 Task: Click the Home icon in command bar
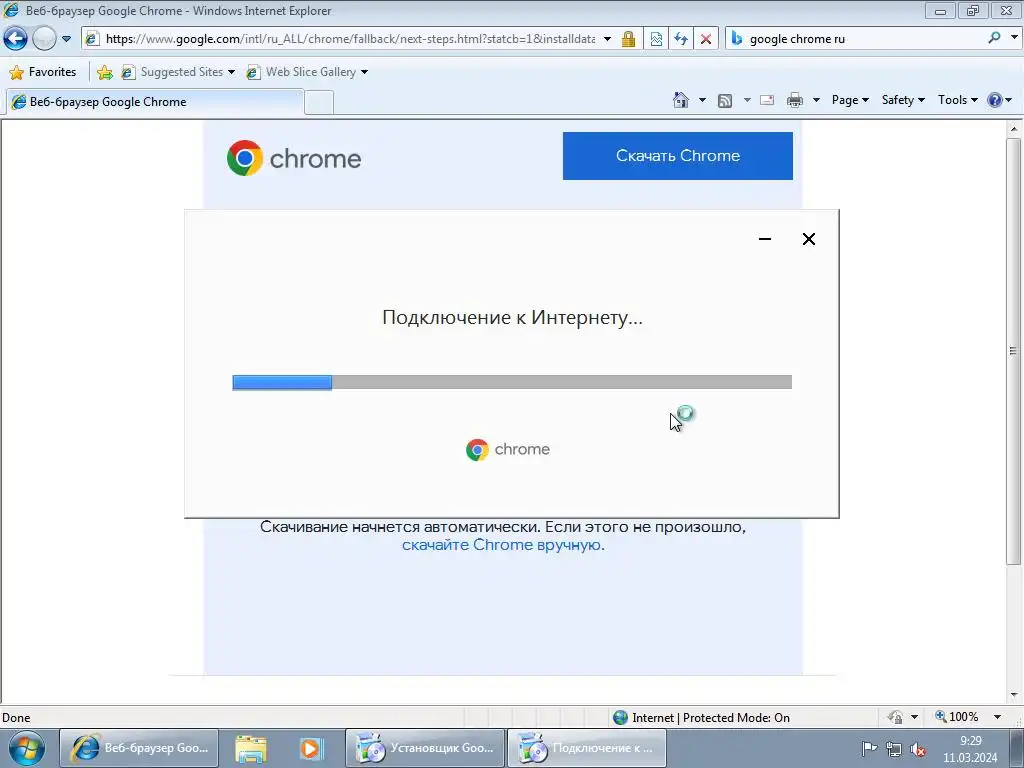tap(680, 100)
